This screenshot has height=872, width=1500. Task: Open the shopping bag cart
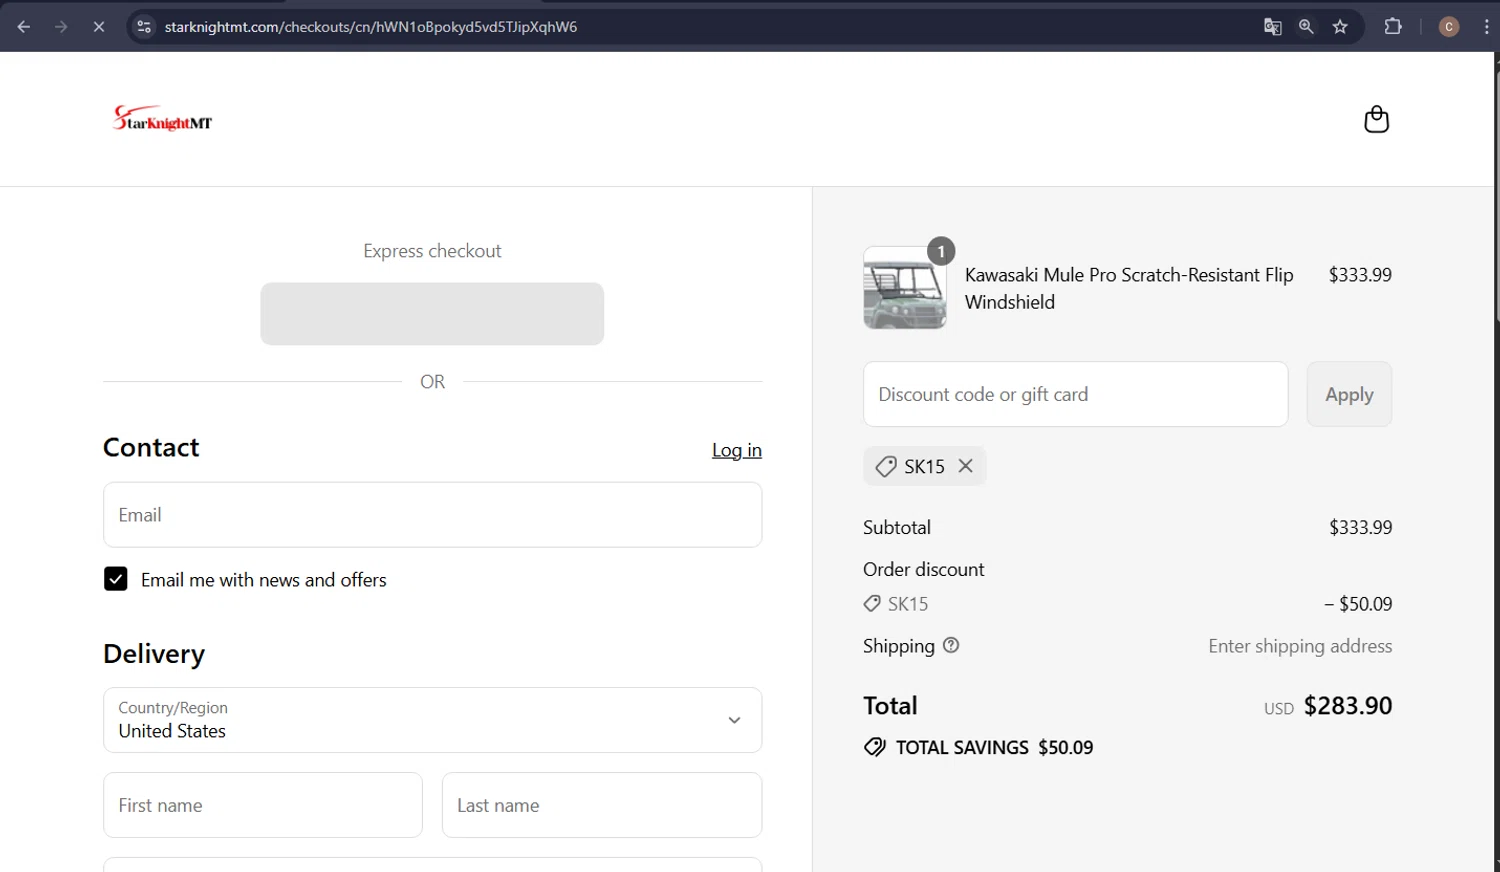(x=1376, y=119)
